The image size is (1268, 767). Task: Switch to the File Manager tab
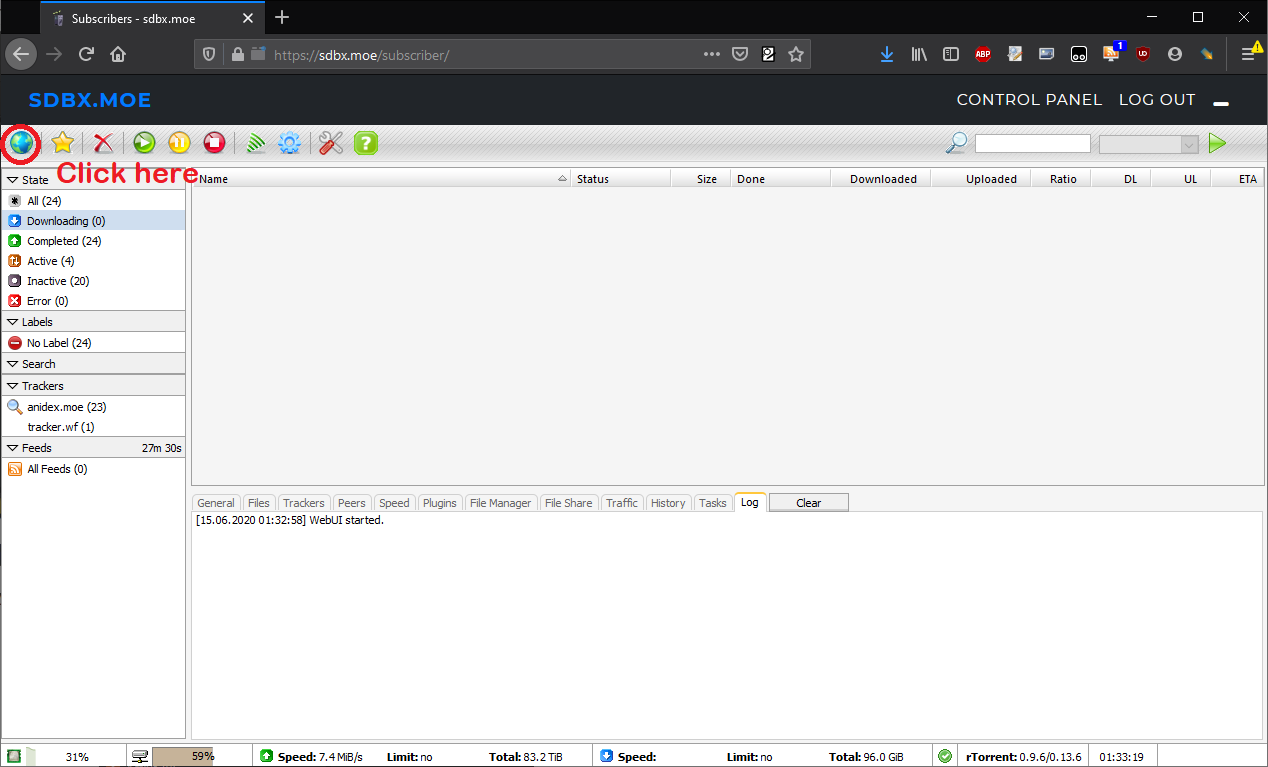click(501, 503)
